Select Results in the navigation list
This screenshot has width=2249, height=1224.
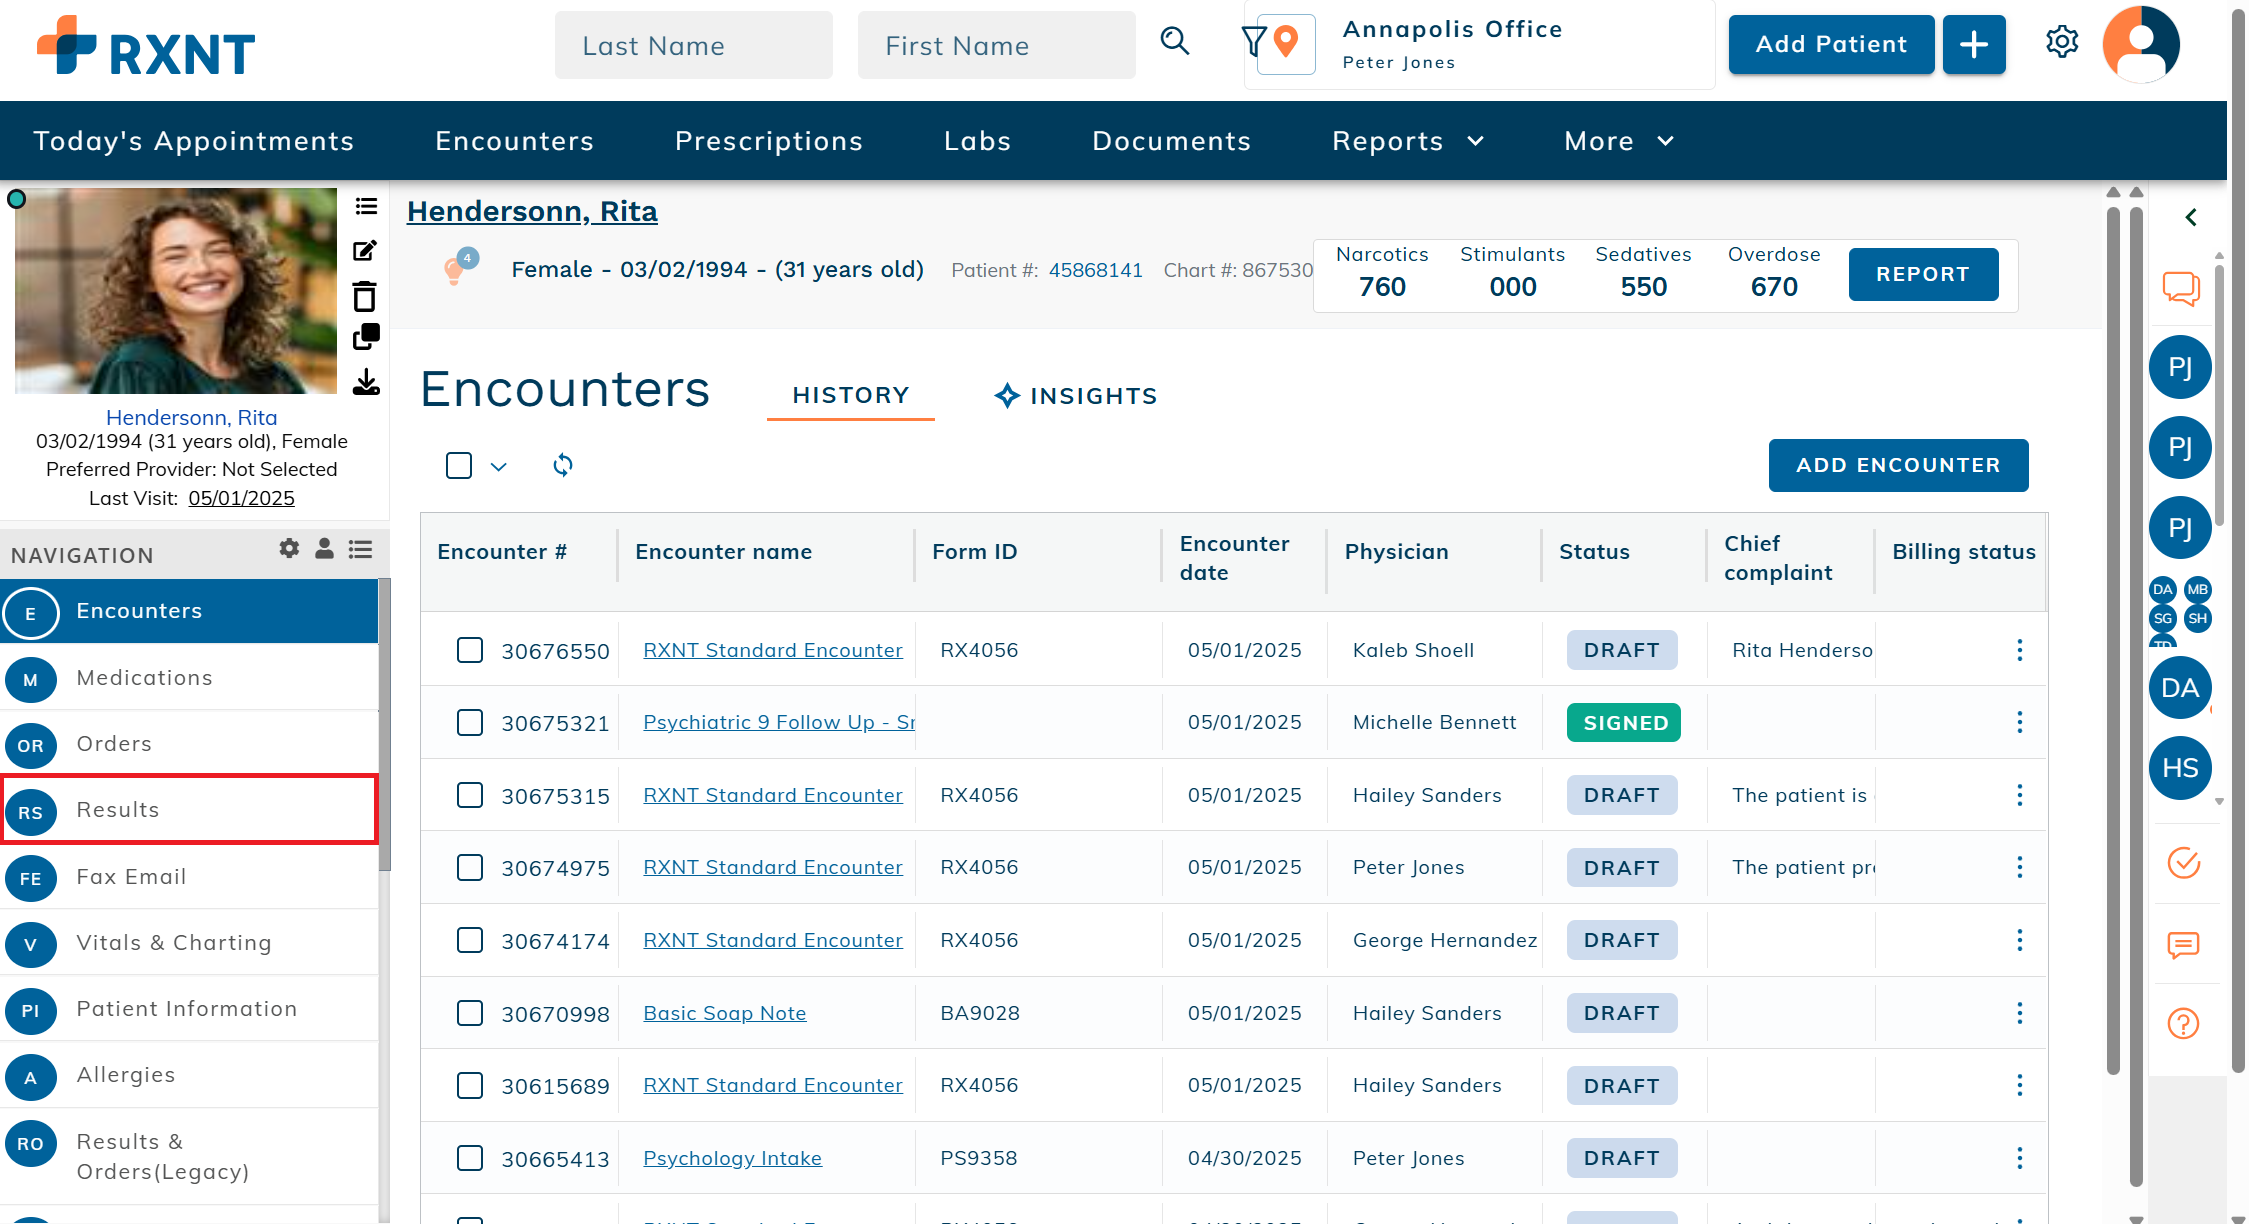(x=190, y=809)
